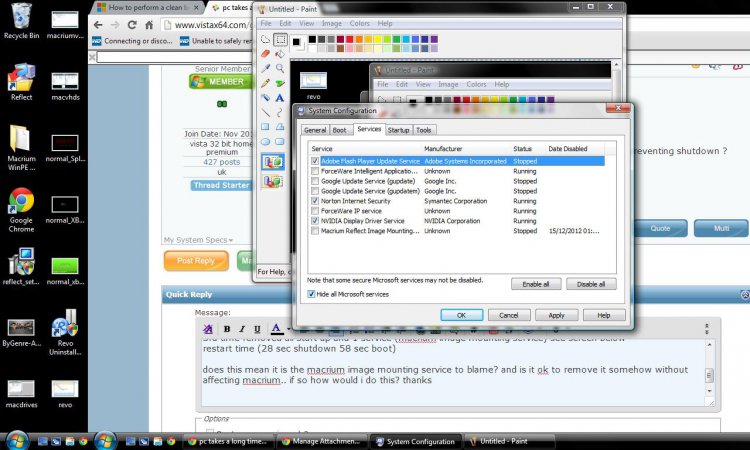The image size is (750, 450).
Task: Click Chrome's Home button
Action: [x=149, y=25]
